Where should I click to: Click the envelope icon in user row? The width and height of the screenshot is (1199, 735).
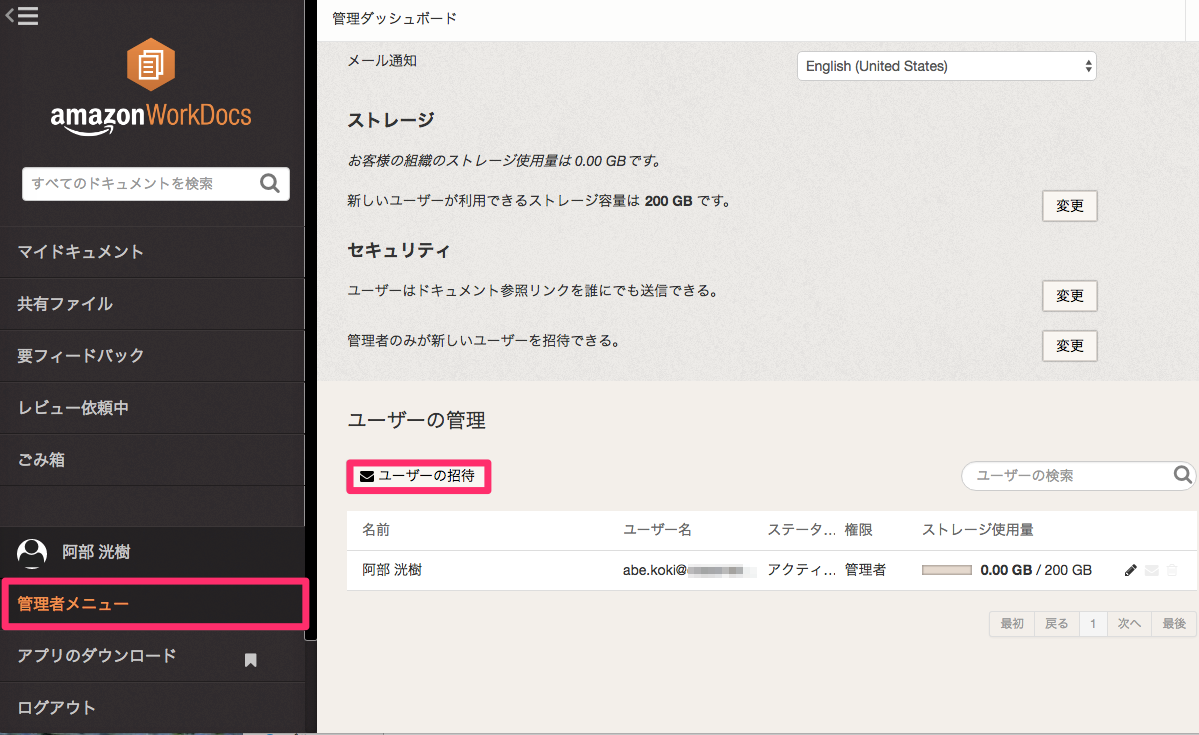point(1152,570)
